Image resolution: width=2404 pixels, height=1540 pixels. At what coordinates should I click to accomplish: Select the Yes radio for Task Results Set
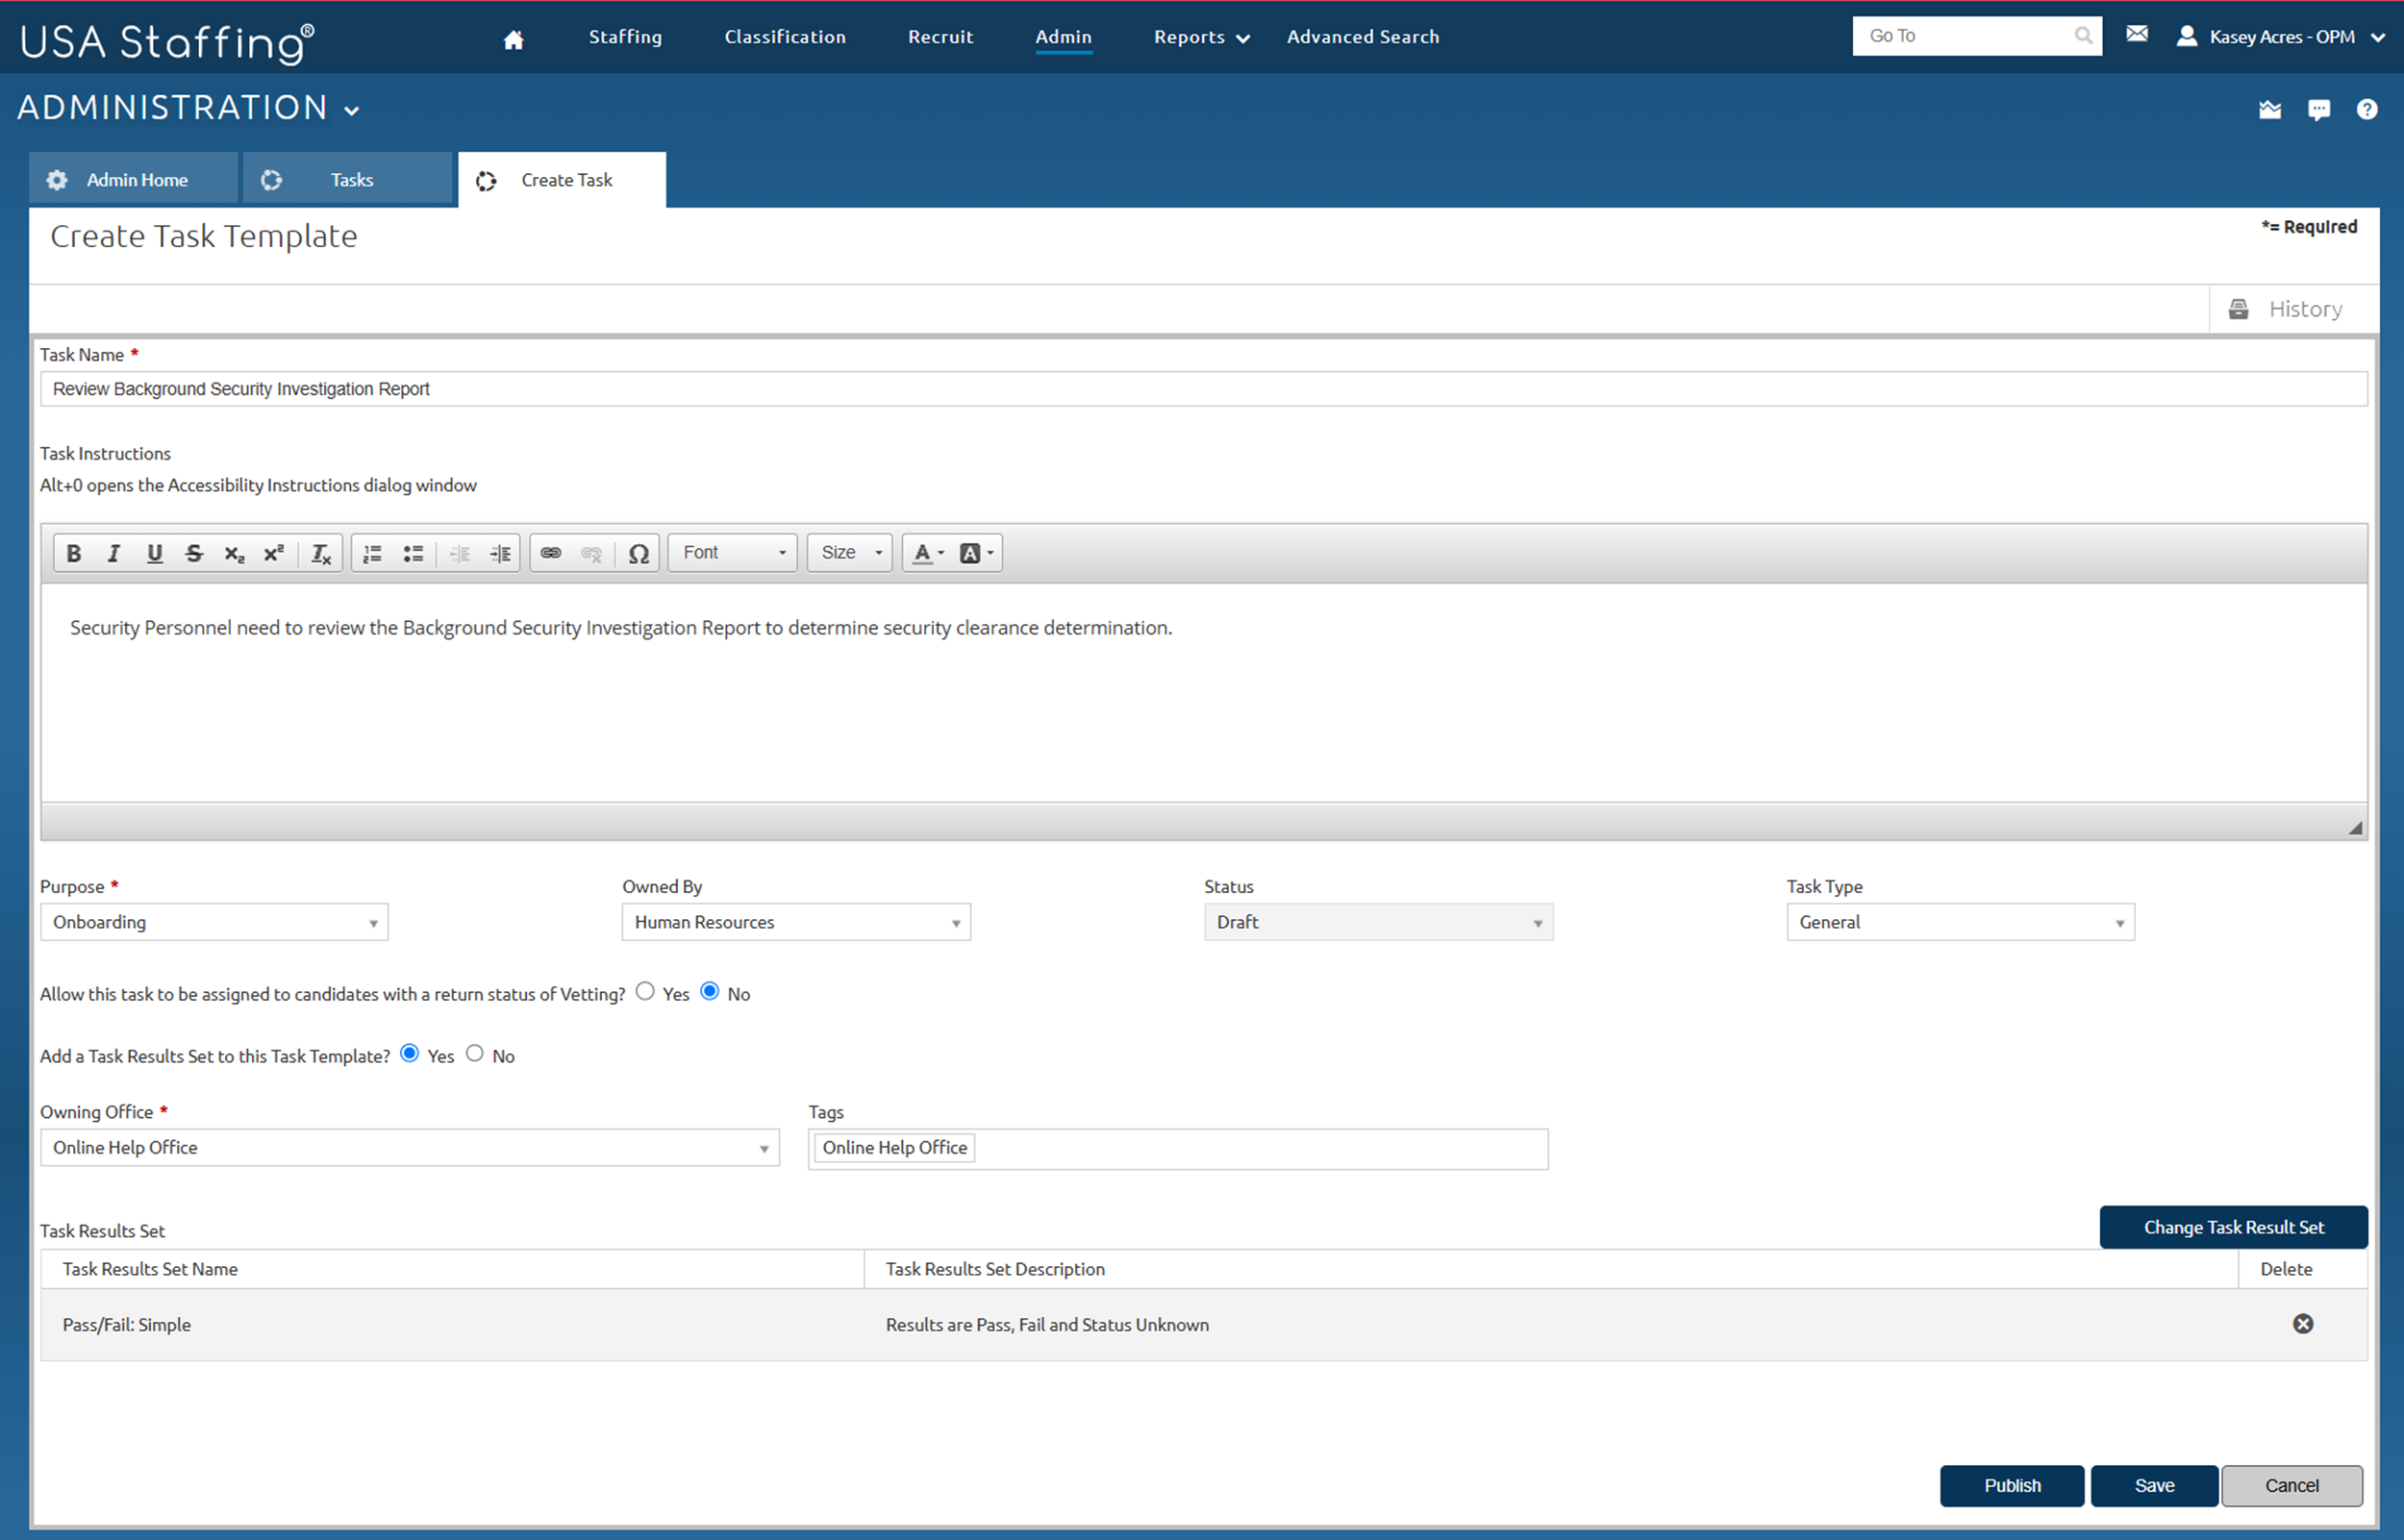[410, 1053]
